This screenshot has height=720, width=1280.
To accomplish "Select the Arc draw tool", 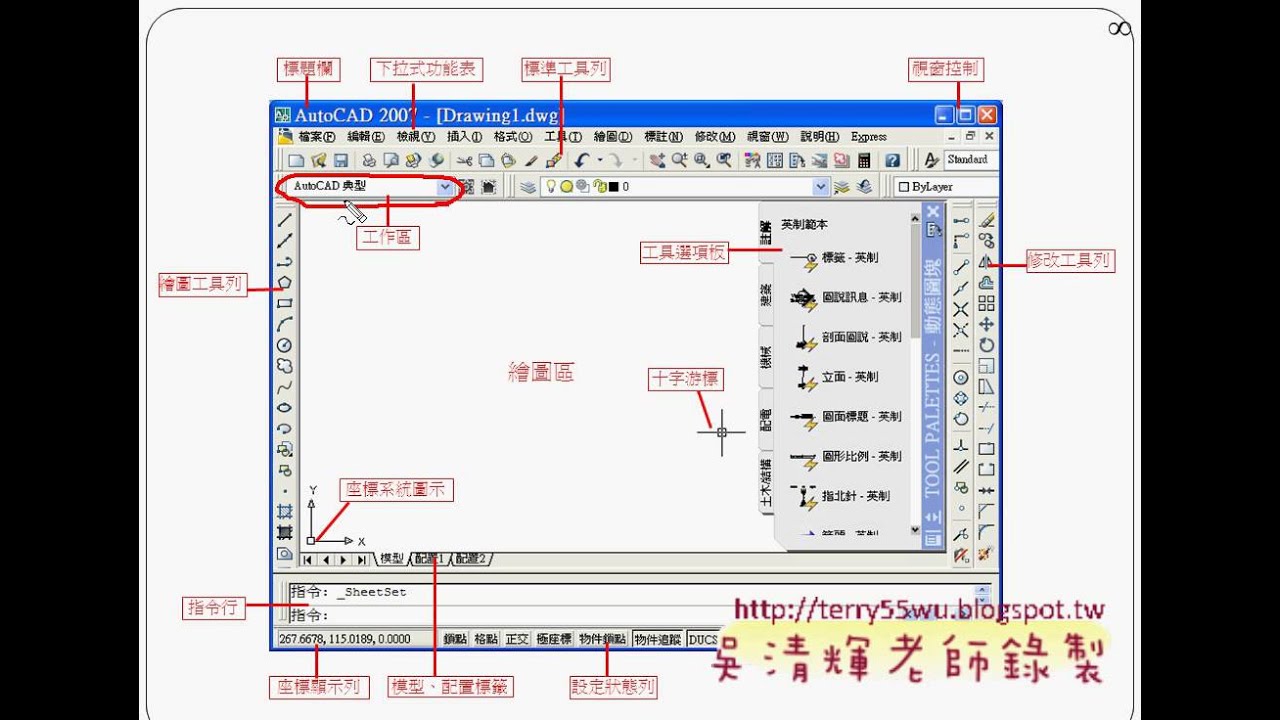I will click(285, 324).
